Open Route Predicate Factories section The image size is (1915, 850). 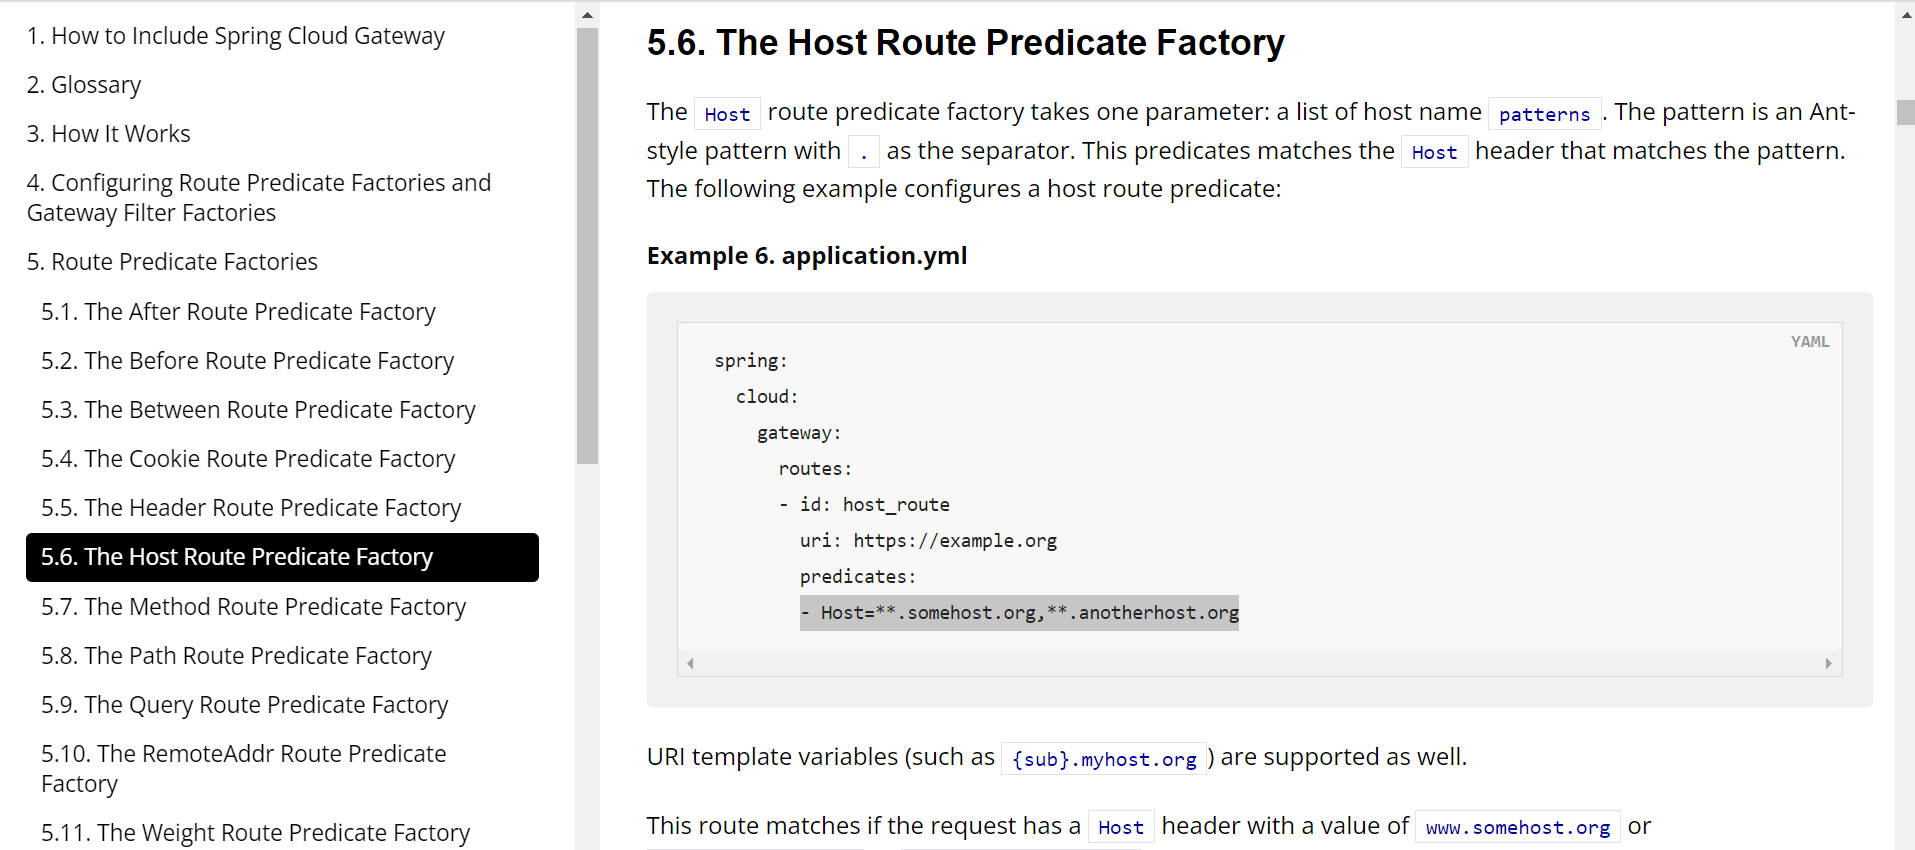point(172,262)
